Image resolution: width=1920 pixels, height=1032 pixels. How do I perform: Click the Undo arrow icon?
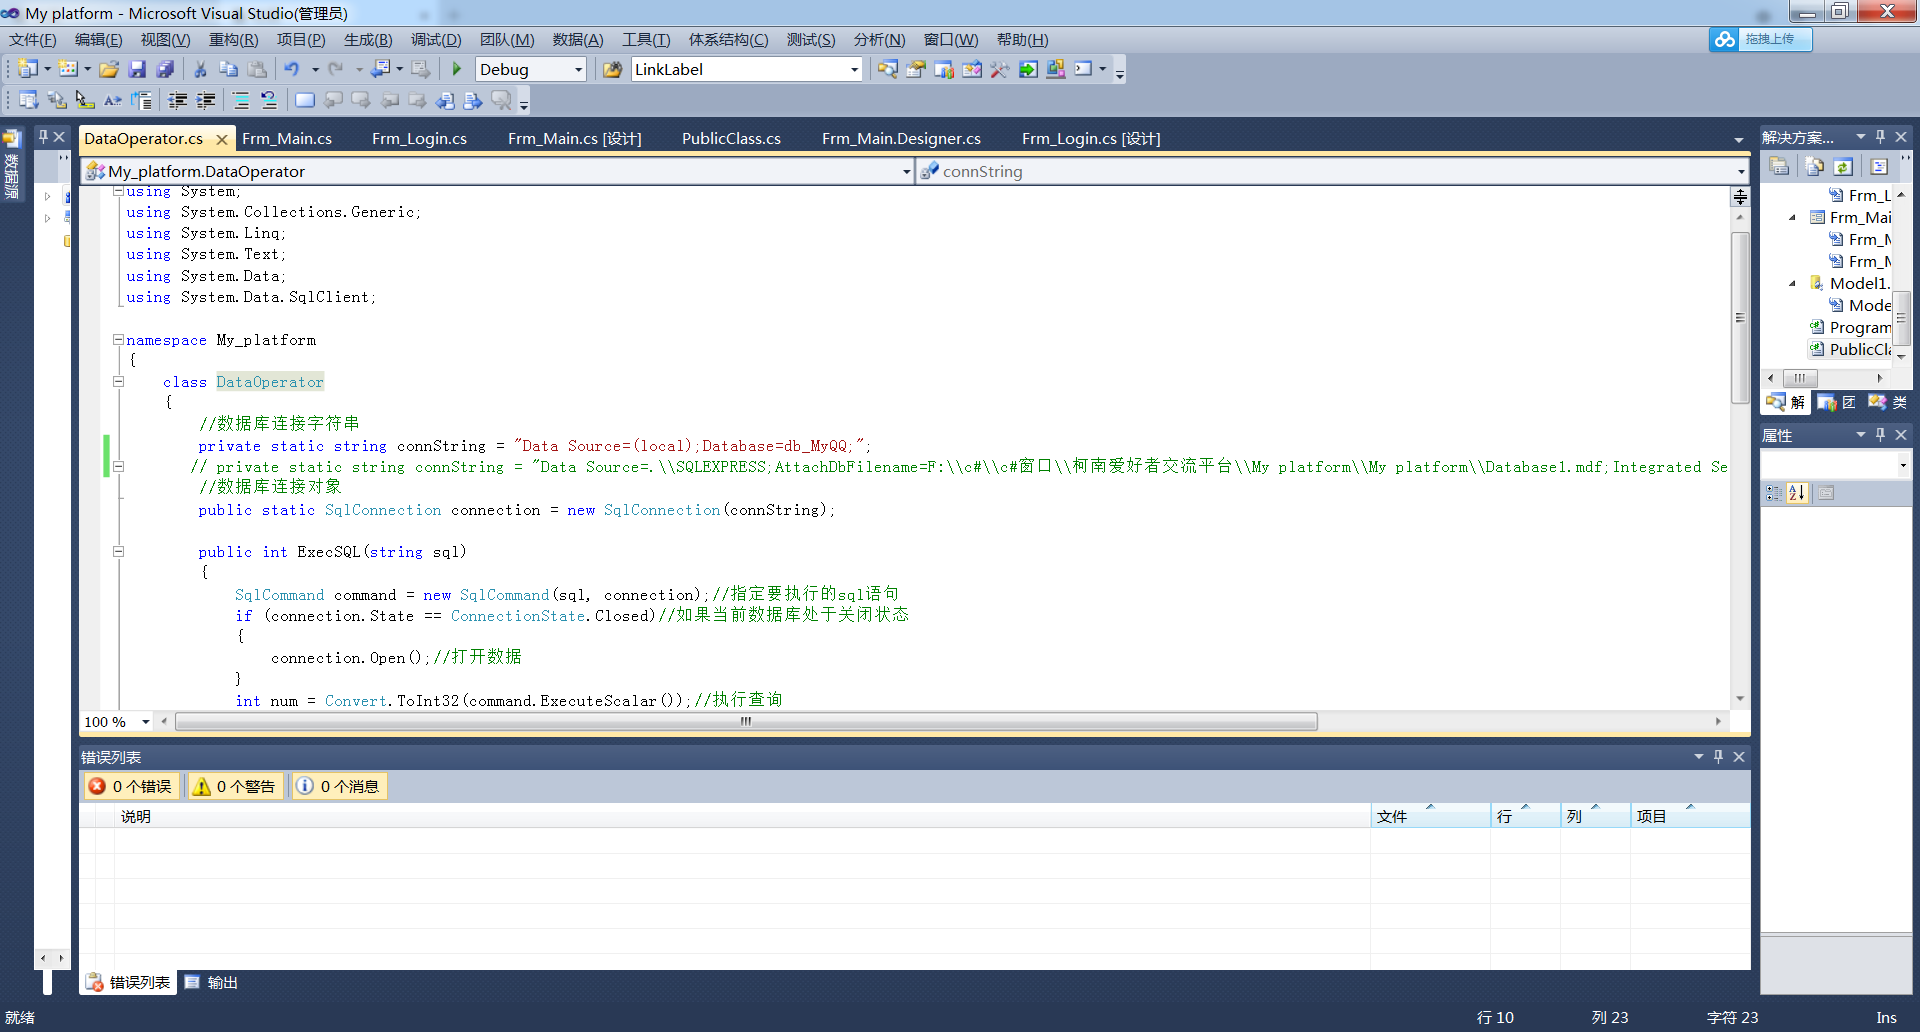coord(291,69)
